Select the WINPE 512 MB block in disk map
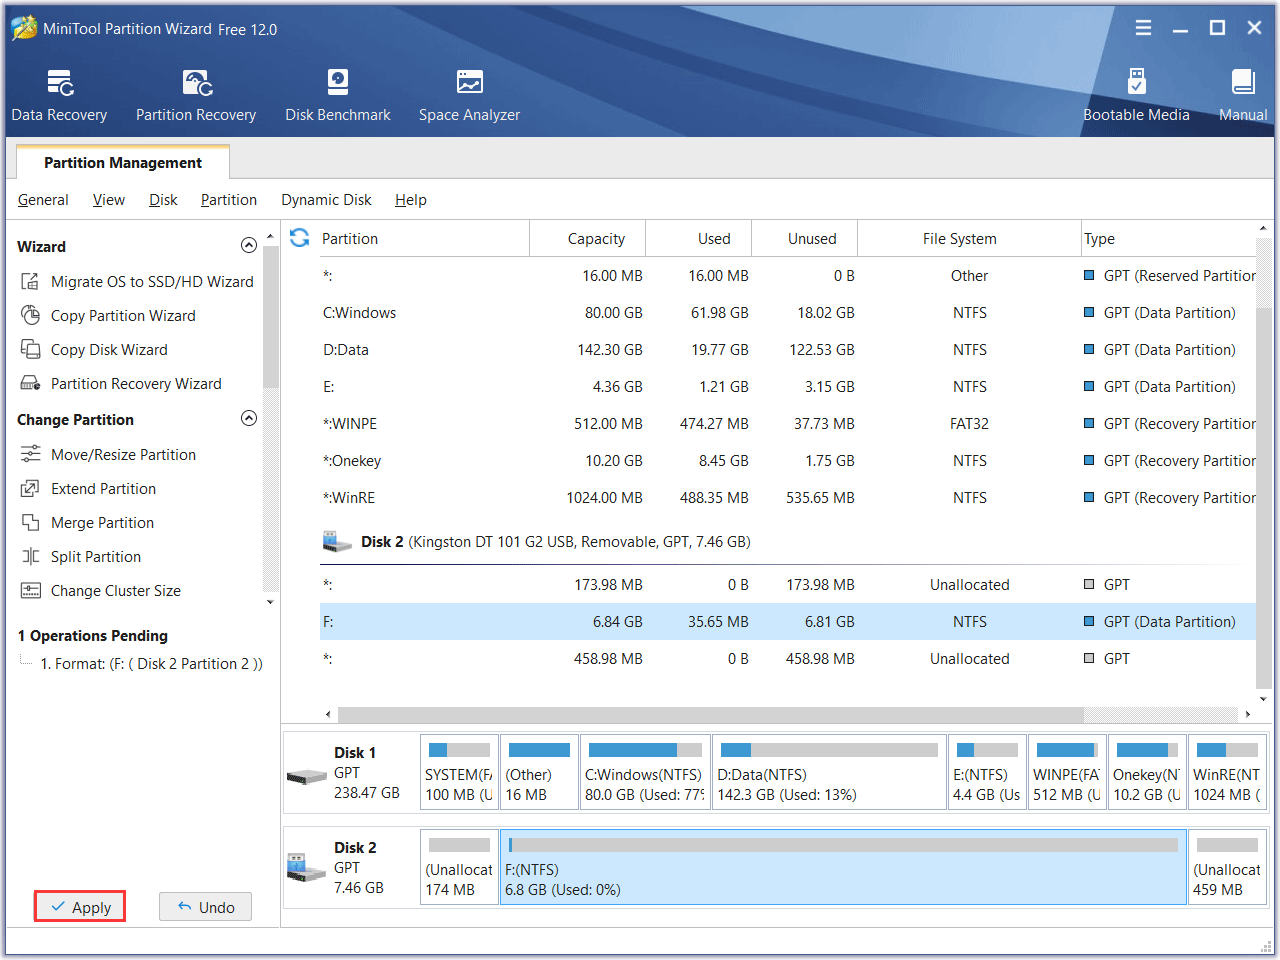The height and width of the screenshot is (960, 1280). (x=1067, y=772)
